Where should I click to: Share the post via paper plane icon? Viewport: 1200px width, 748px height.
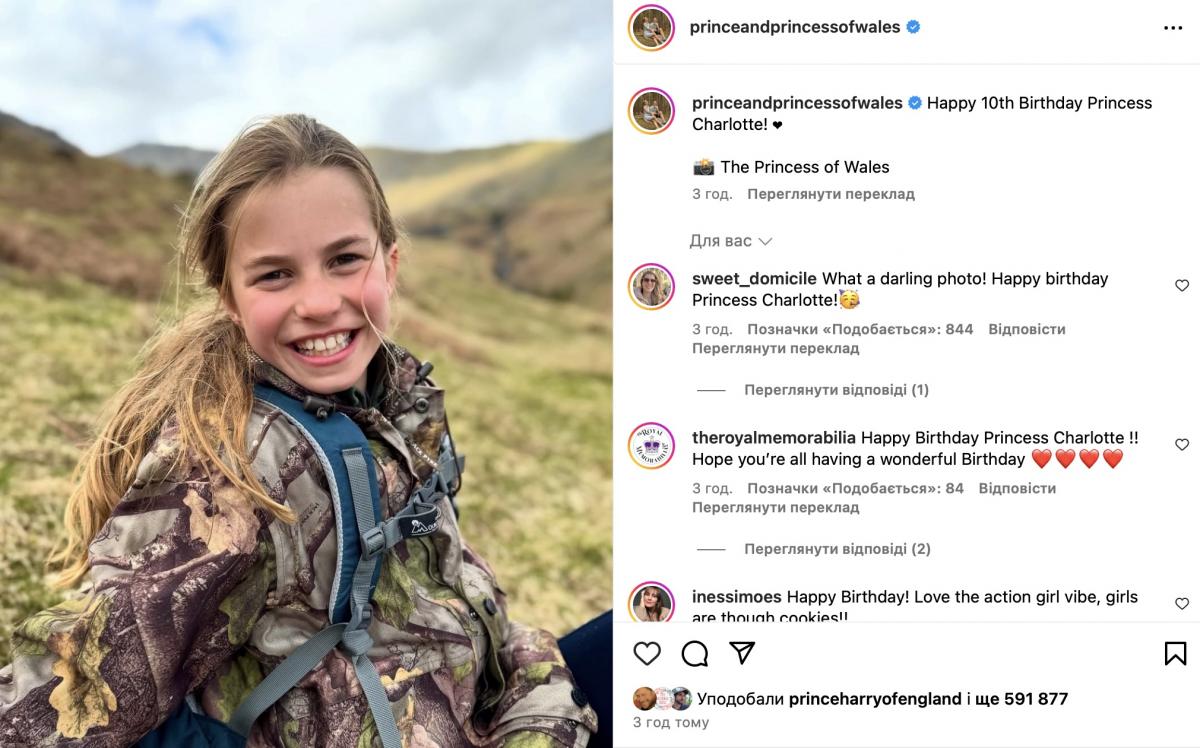(742, 653)
